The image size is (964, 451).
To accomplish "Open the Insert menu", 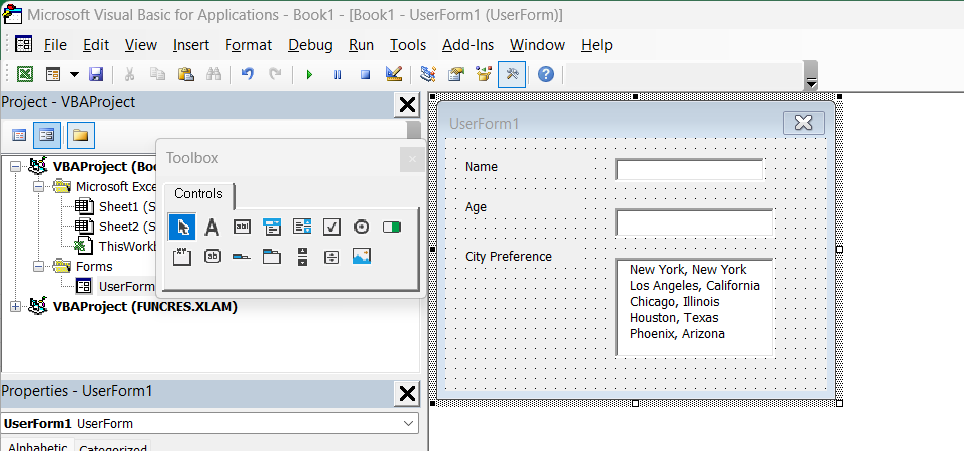I will coord(191,45).
